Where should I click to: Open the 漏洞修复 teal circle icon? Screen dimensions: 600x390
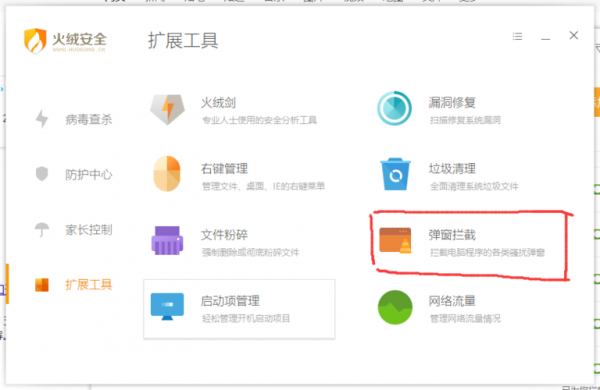(395, 108)
